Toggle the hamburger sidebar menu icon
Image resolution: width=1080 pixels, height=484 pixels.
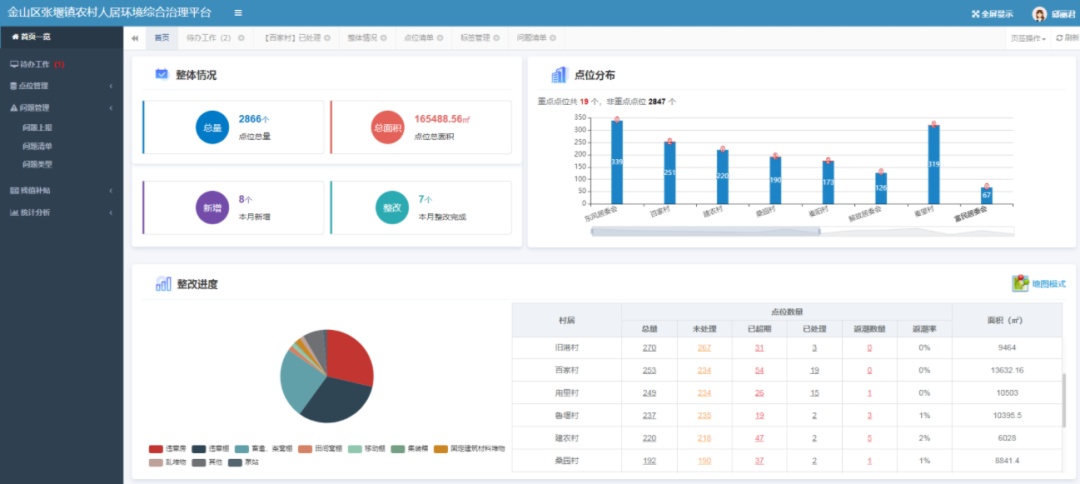coord(238,13)
